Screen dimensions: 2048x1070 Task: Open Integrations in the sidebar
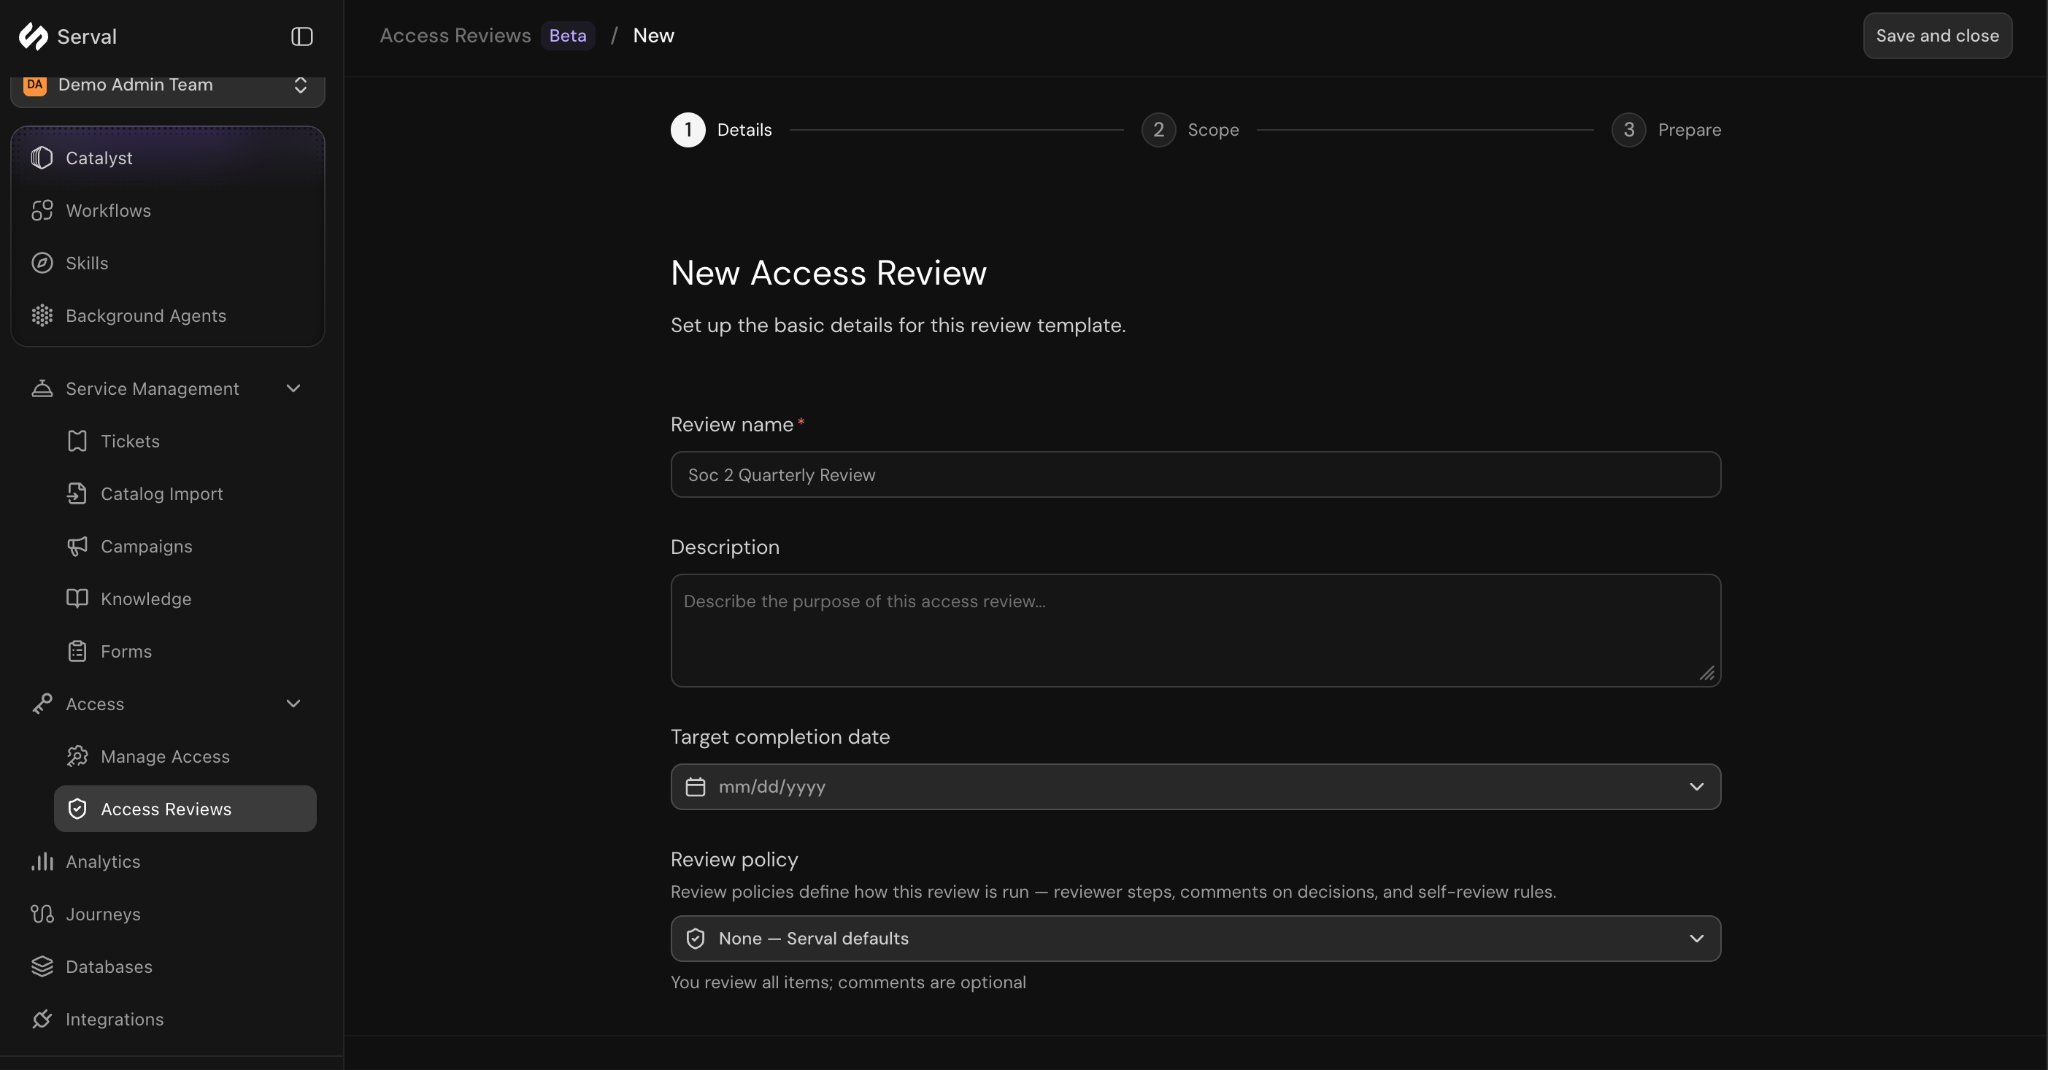[168, 1019]
